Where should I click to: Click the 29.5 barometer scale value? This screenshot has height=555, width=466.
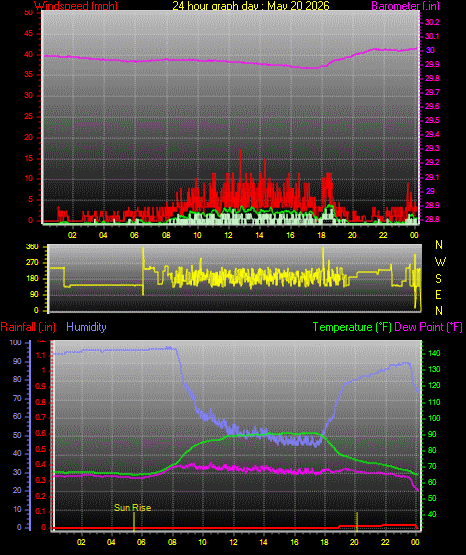[432, 120]
